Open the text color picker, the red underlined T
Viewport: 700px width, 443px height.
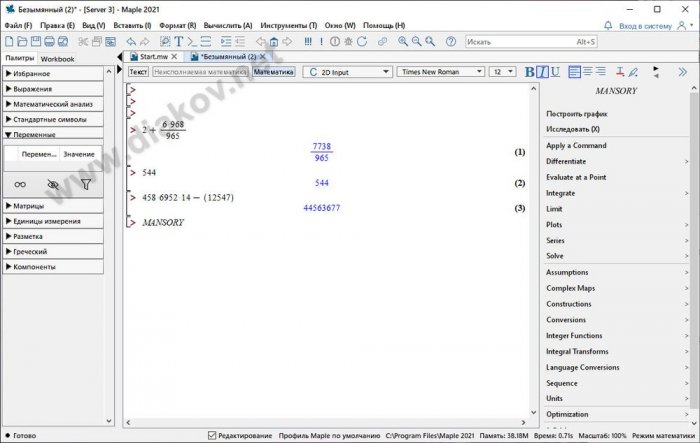tap(620, 71)
